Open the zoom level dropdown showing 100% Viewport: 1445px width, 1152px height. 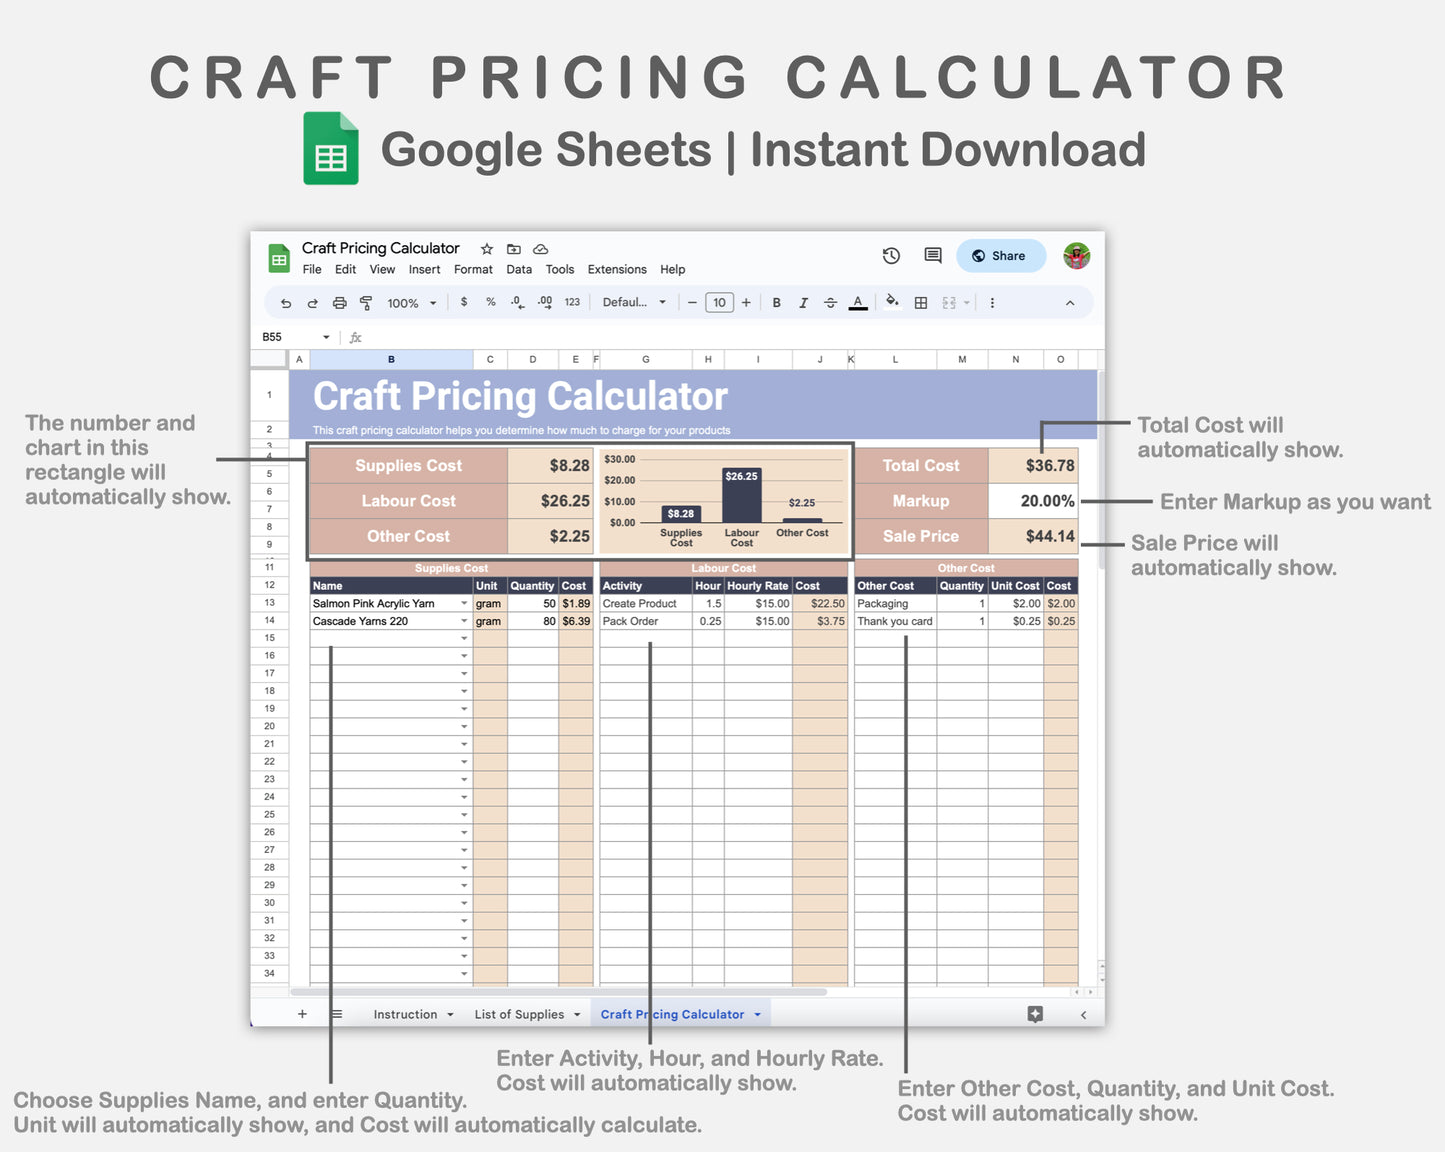click(x=408, y=302)
